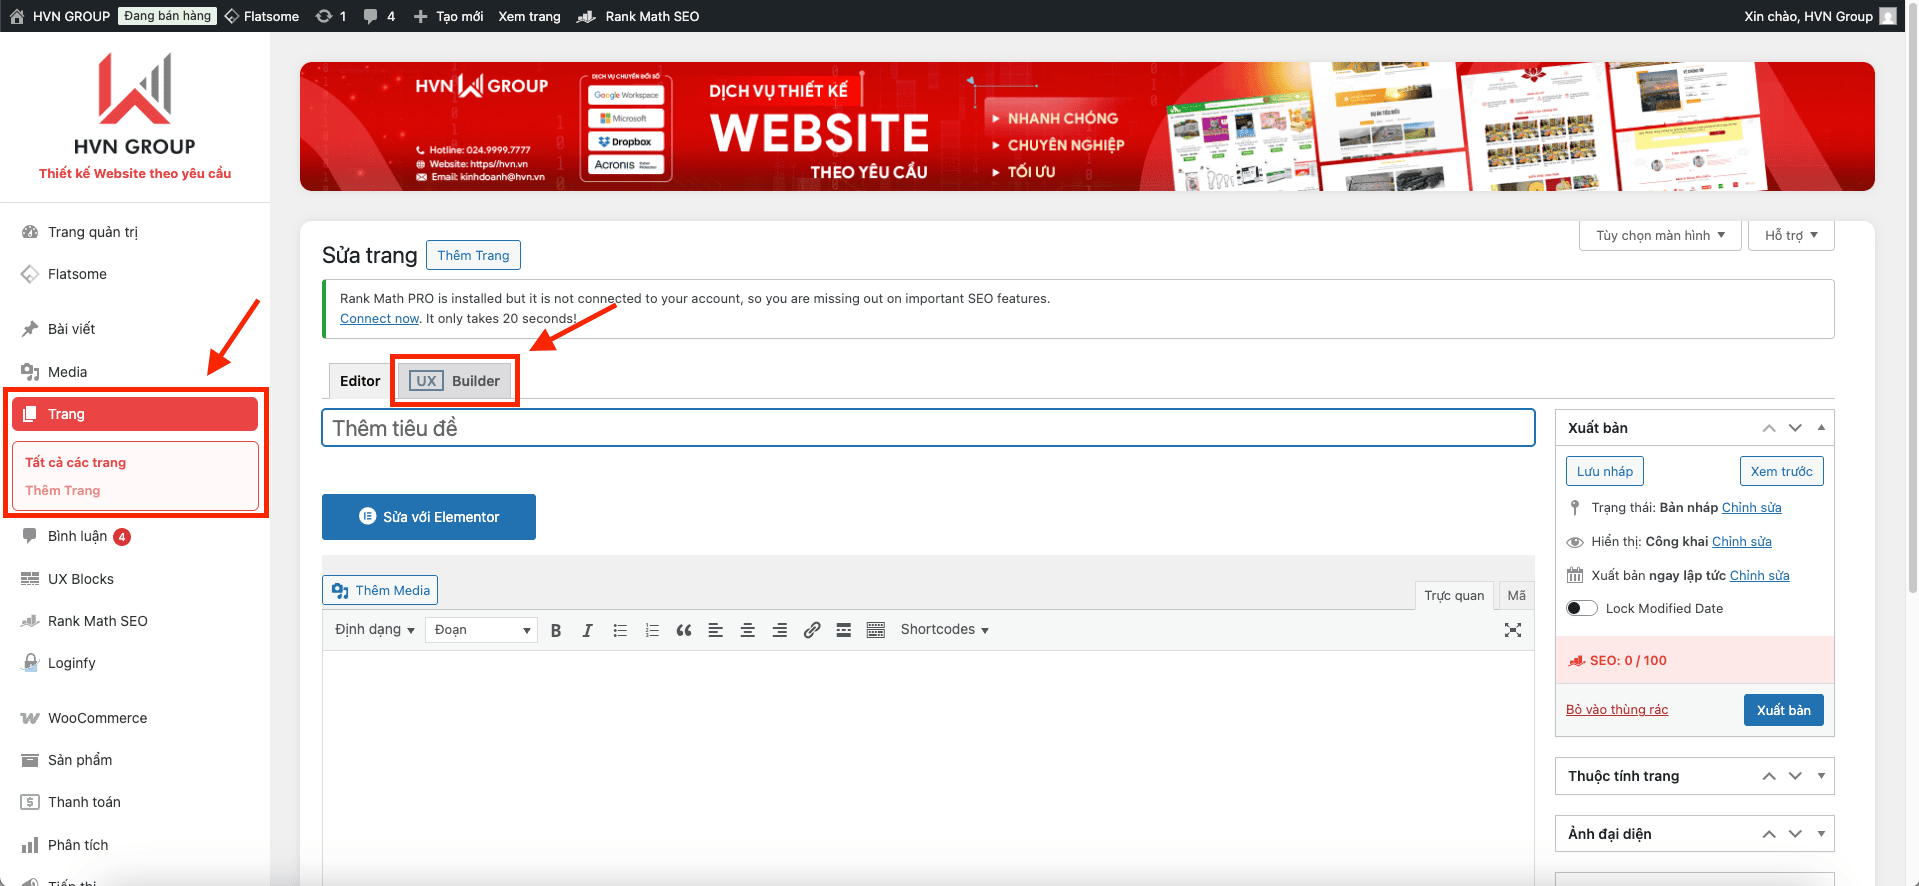Open the WooCommerce sidebar menu
This screenshot has width=1919, height=886.
[97, 718]
